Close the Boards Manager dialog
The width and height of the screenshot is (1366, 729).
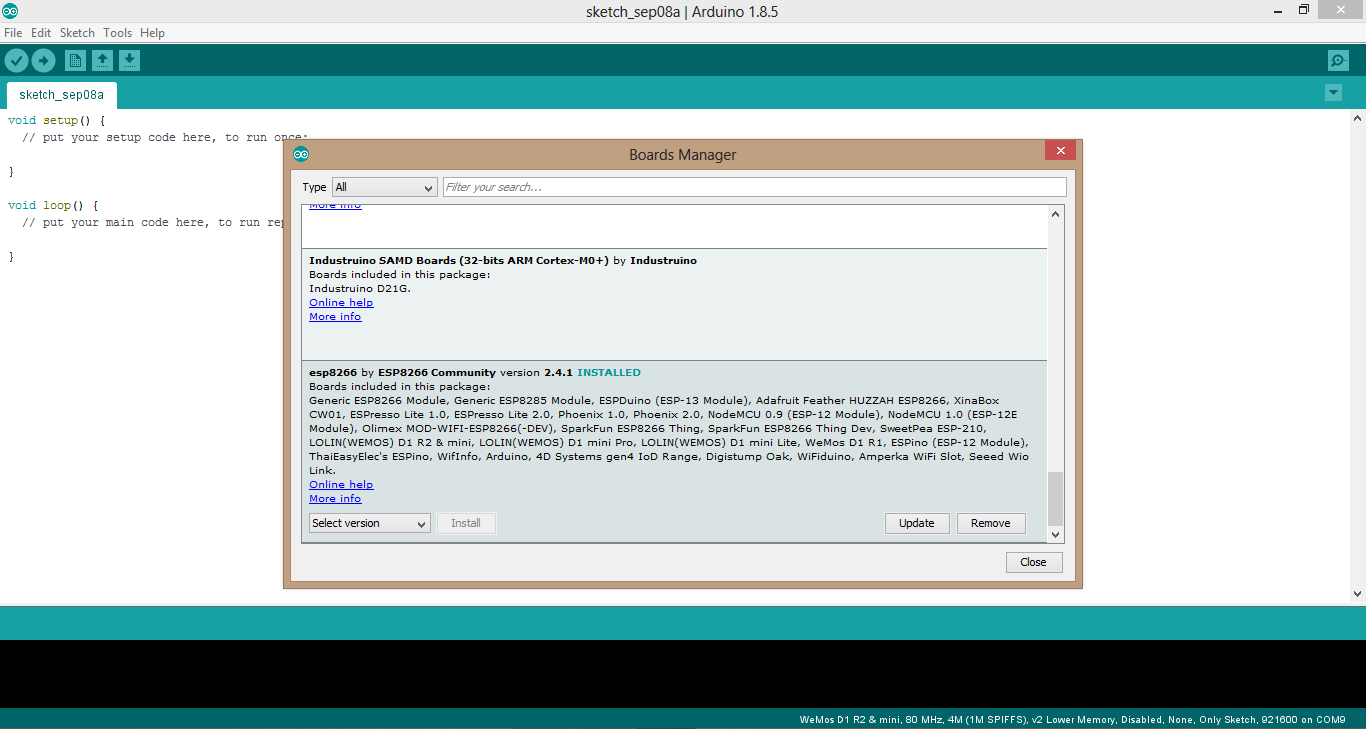tap(1033, 561)
